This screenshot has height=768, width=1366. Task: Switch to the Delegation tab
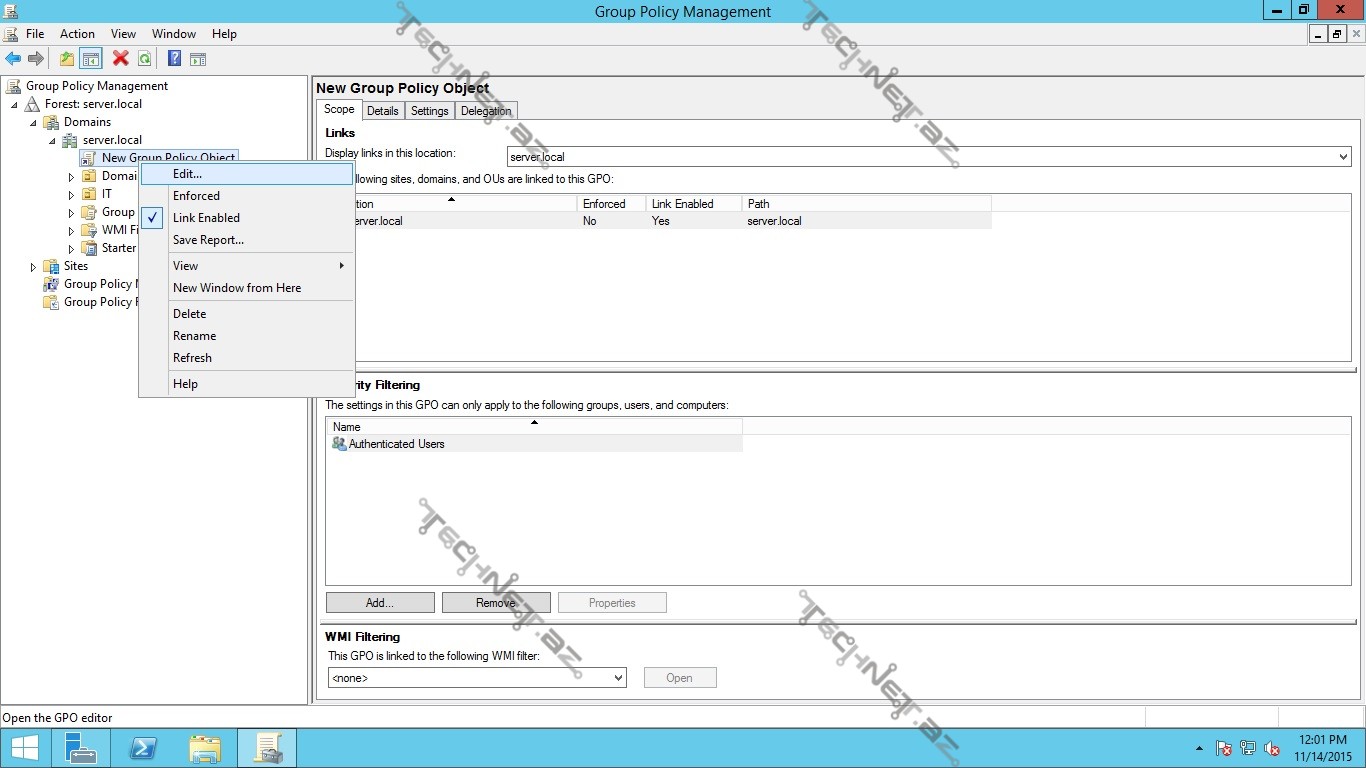coord(486,111)
